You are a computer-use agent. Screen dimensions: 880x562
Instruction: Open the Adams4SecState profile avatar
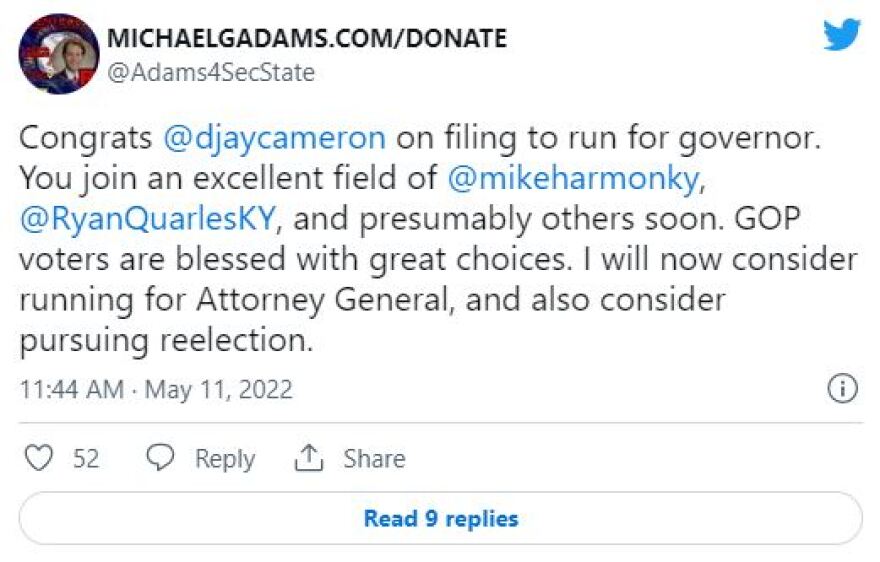click(x=59, y=53)
